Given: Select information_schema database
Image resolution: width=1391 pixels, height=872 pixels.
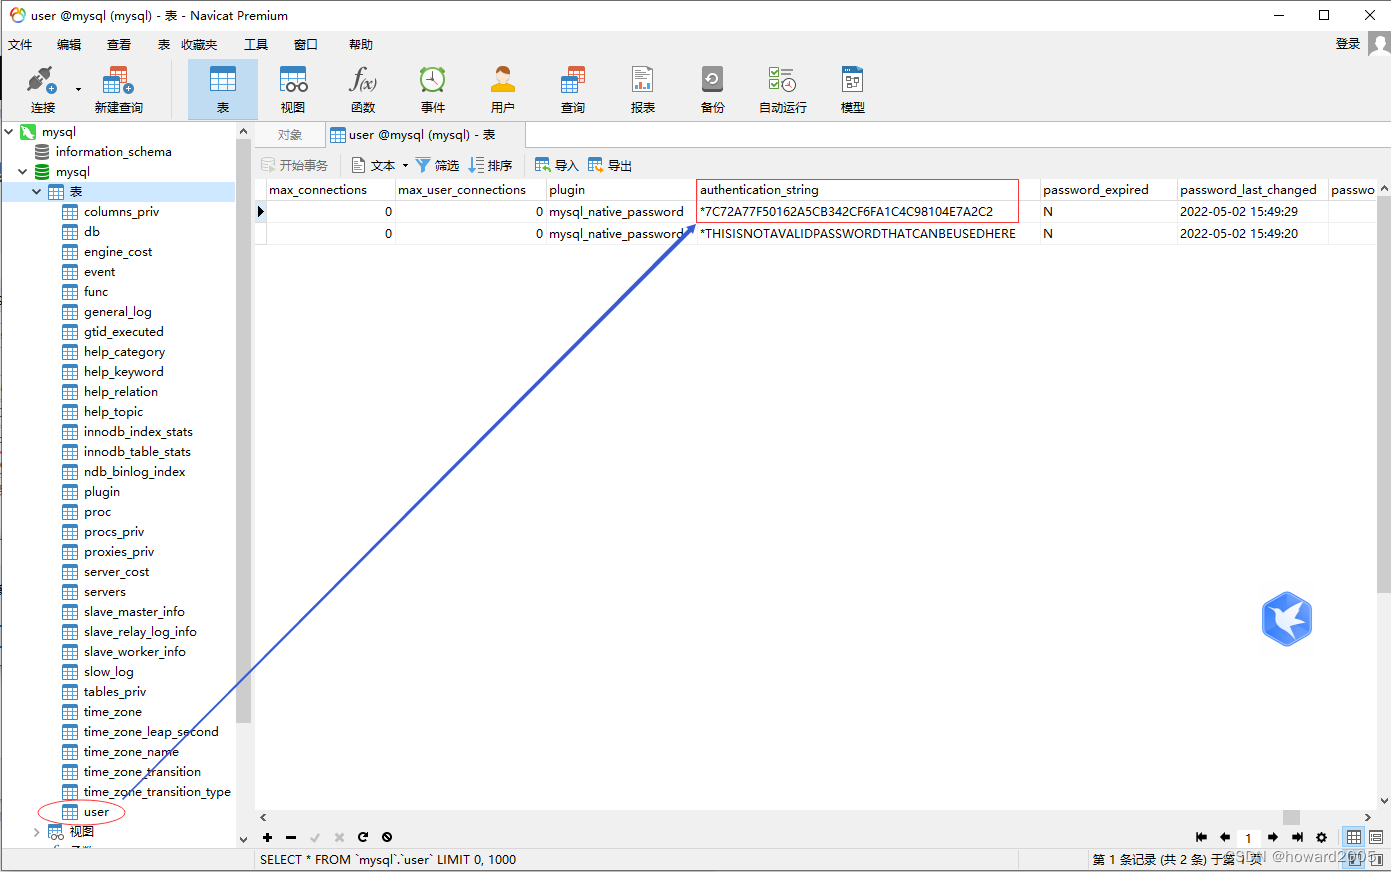Looking at the screenshot, I should coord(113,151).
